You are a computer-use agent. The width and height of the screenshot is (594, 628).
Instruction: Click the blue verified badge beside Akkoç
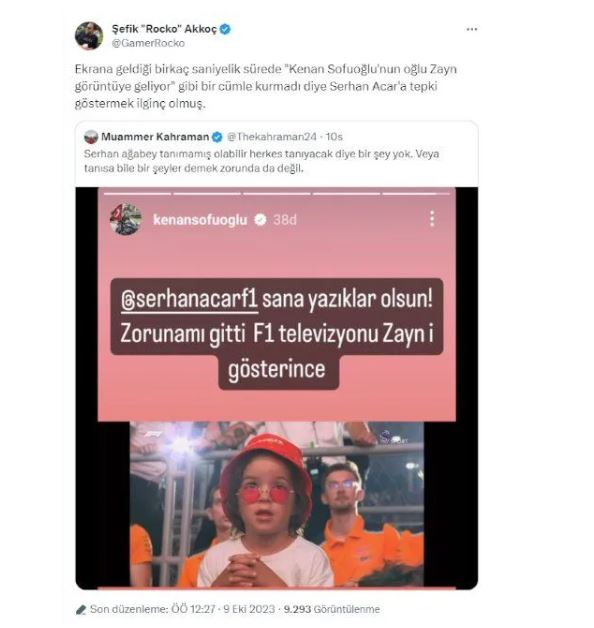coord(226,29)
